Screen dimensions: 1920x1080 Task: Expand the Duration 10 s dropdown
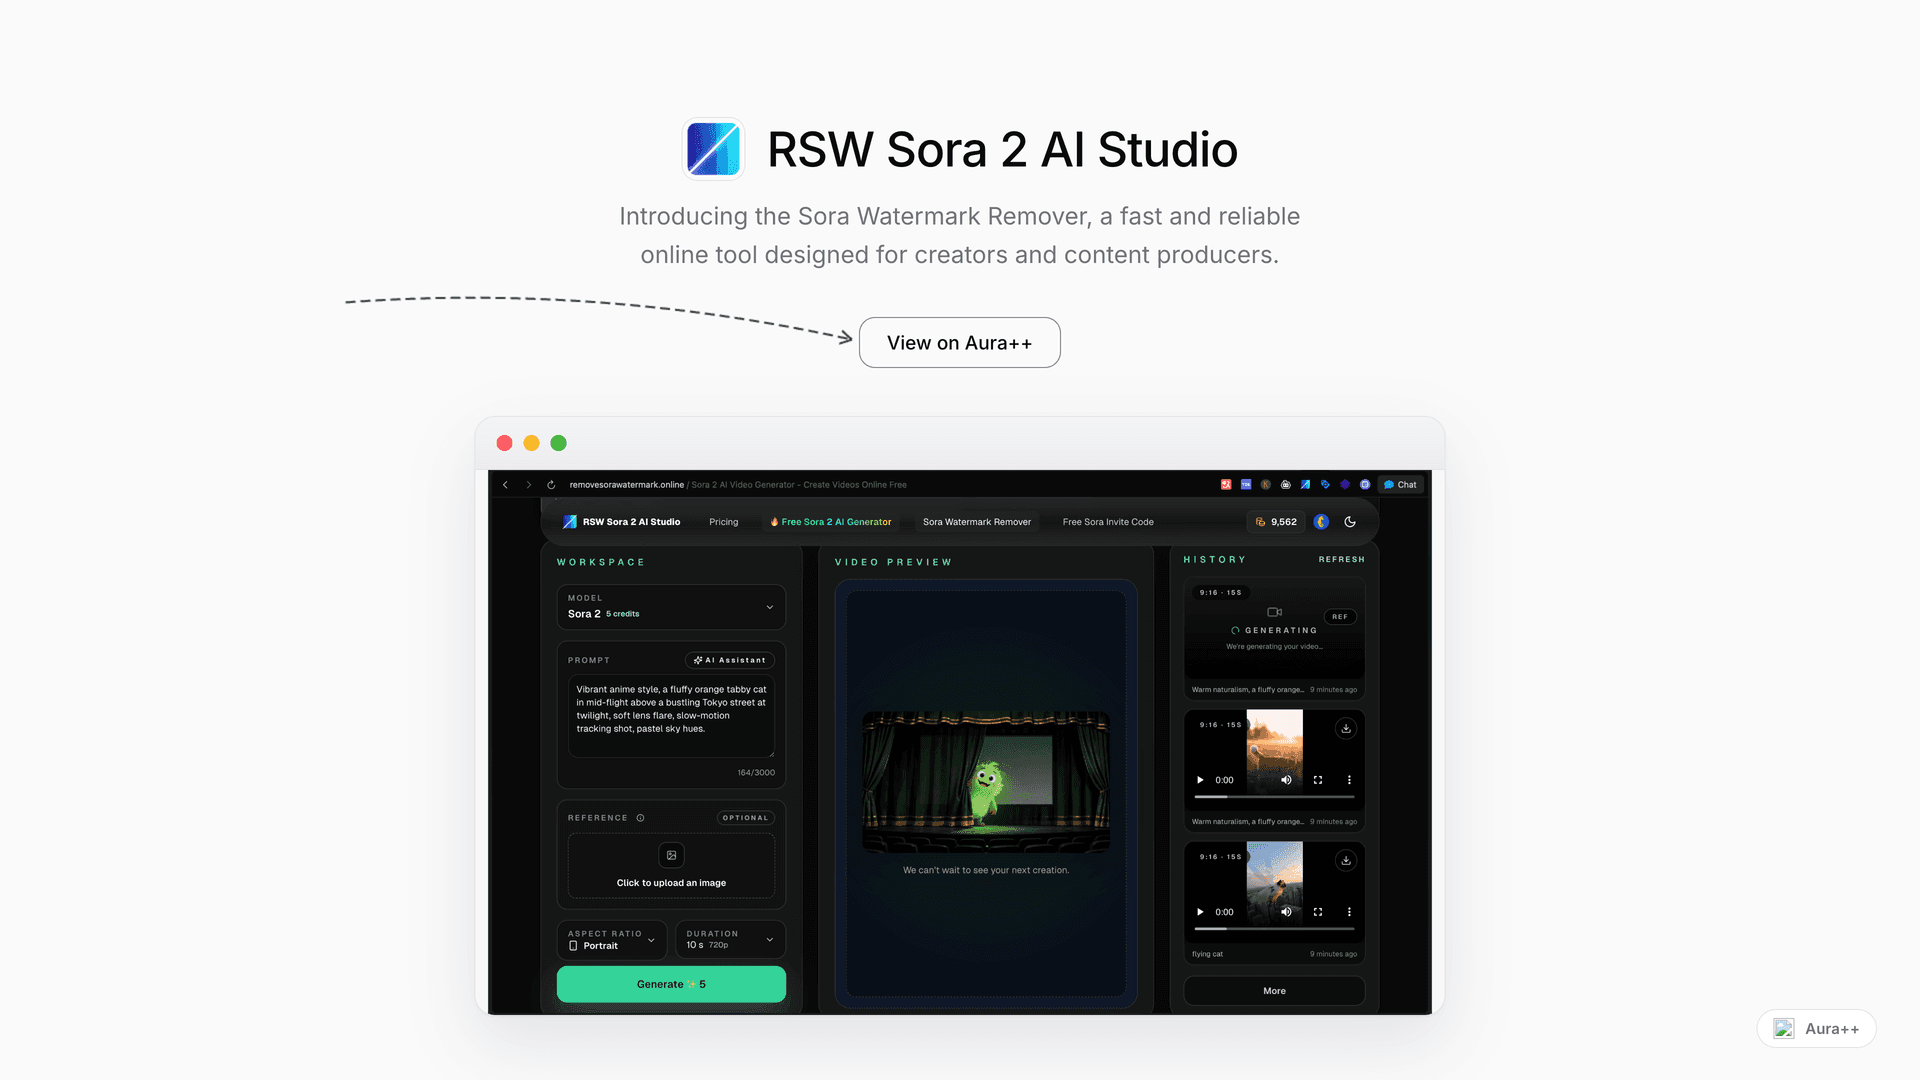[x=730, y=940]
